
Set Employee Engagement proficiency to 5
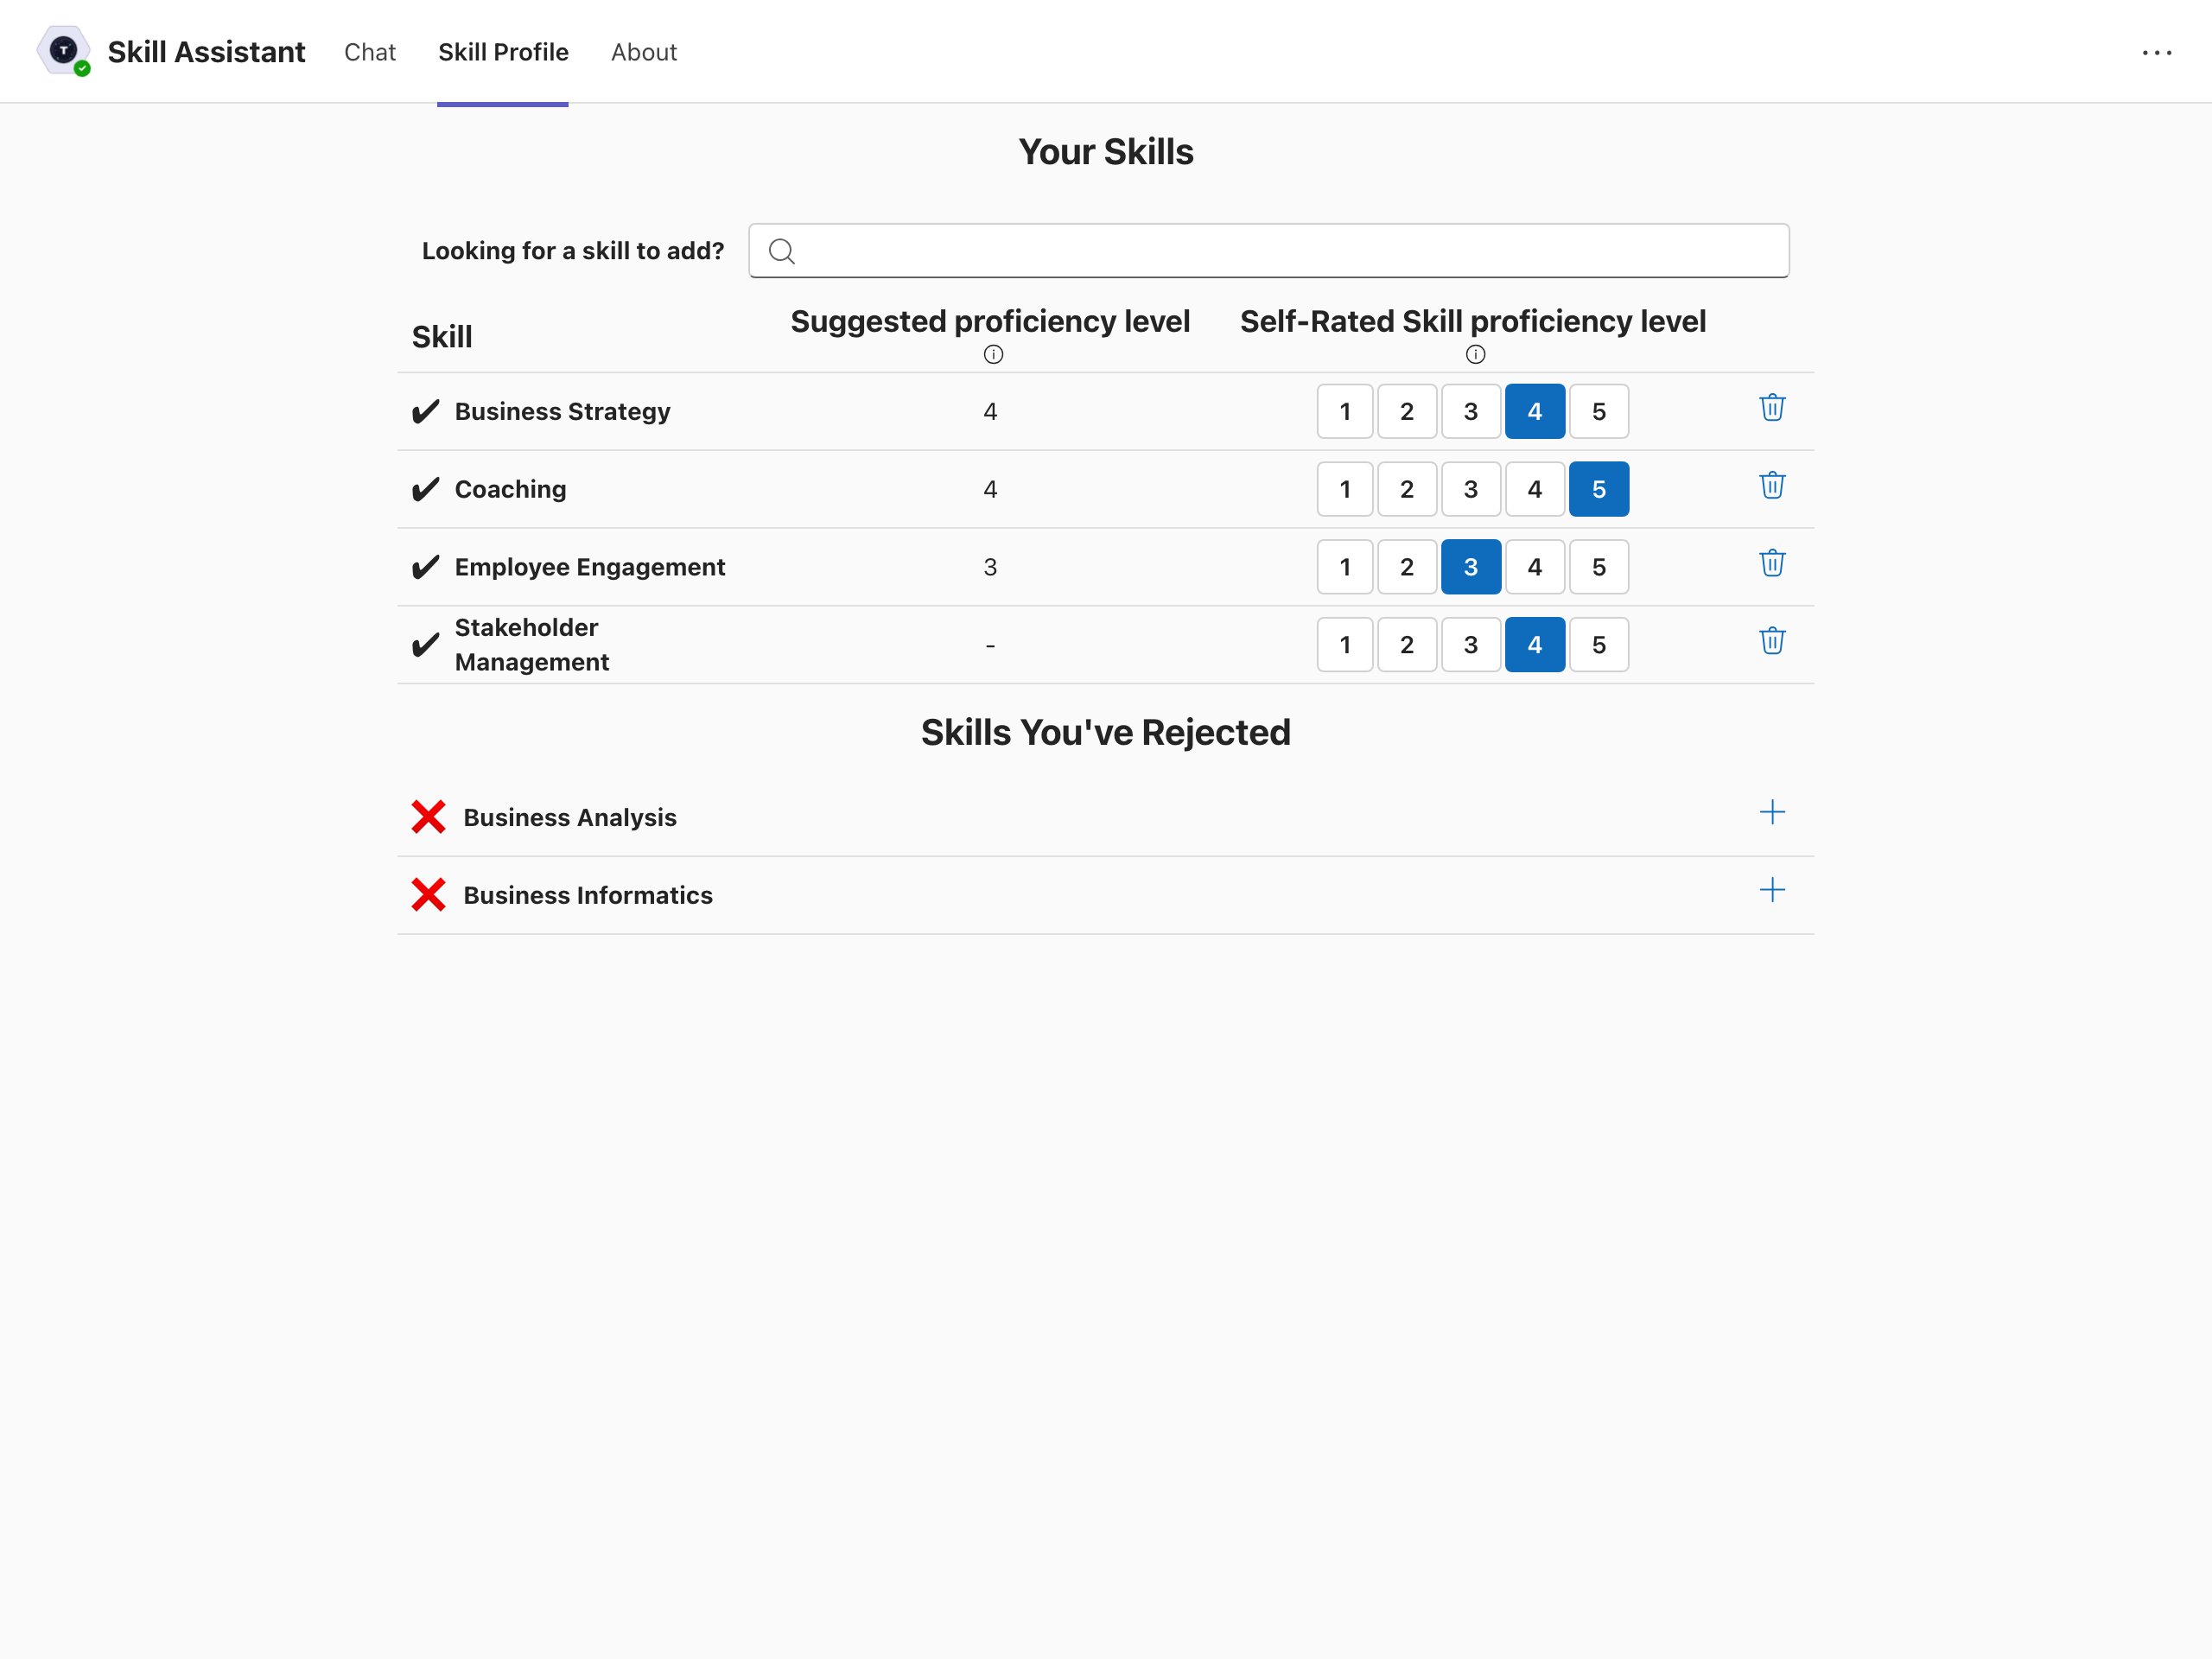tap(1599, 567)
